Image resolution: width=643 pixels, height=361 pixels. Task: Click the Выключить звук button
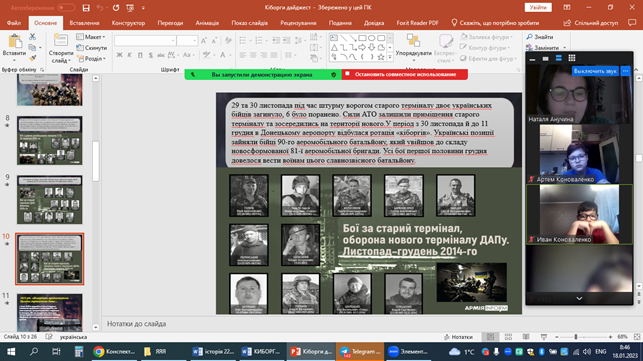coord(595,71)
